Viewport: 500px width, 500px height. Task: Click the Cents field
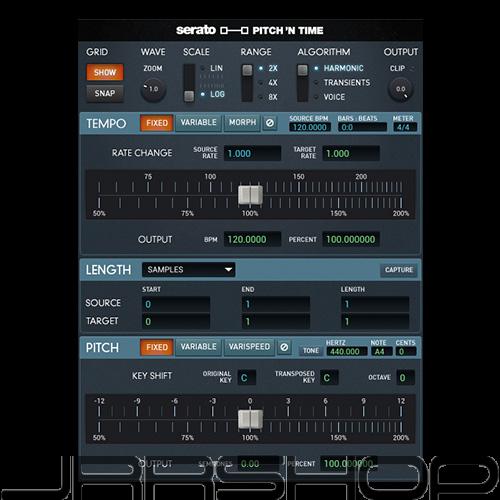pos(406,352)
